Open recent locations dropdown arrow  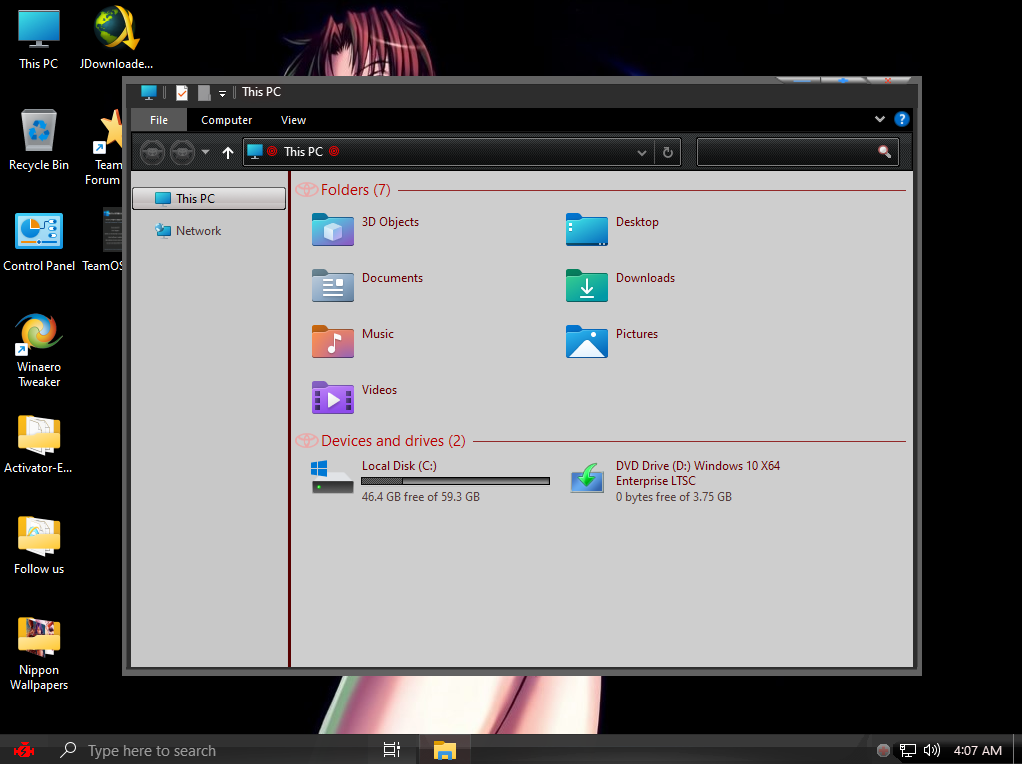tap(206, 152)
